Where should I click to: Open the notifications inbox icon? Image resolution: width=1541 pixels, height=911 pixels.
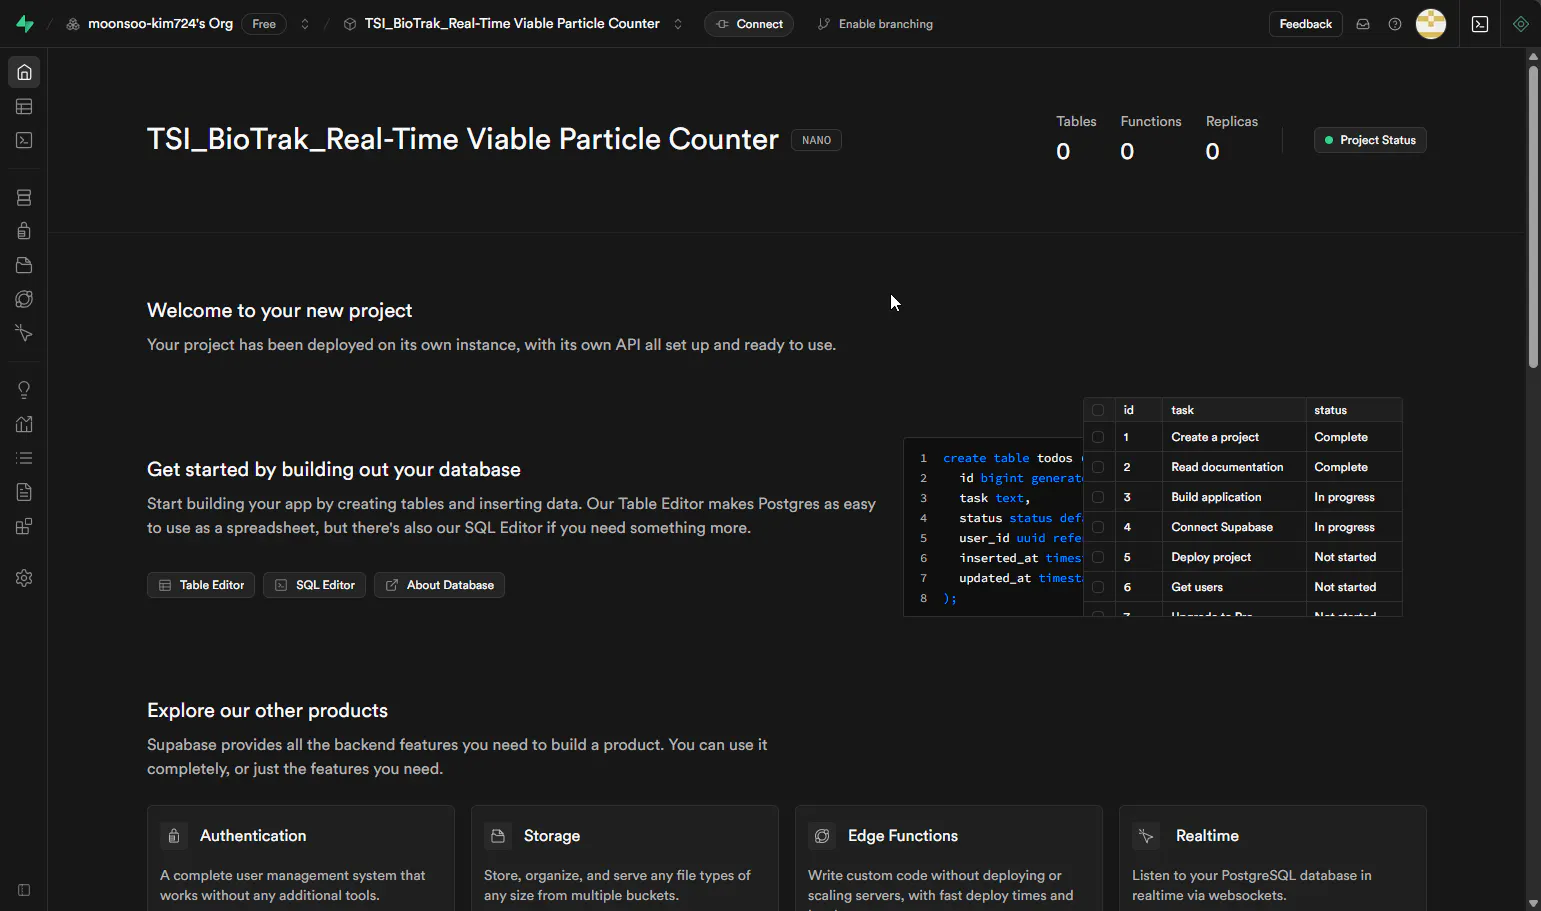(1363, 24)
